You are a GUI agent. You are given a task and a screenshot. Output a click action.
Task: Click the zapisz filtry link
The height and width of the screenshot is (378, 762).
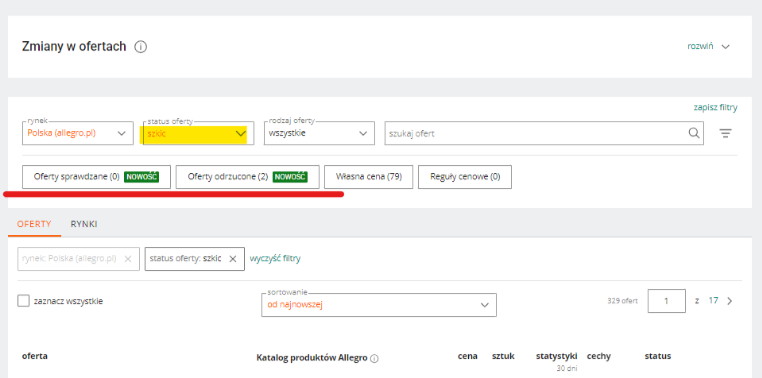(x=715, y=107)
